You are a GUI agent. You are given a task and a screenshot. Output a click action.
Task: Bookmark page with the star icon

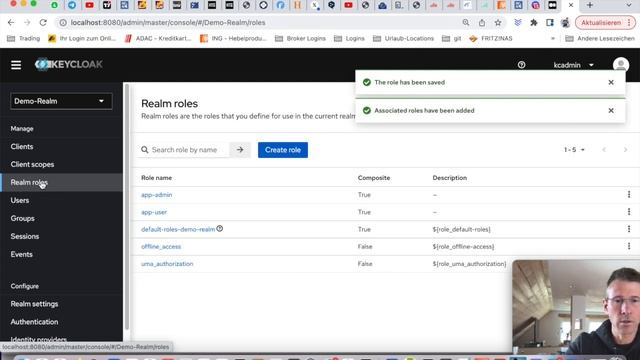[498, 23]
